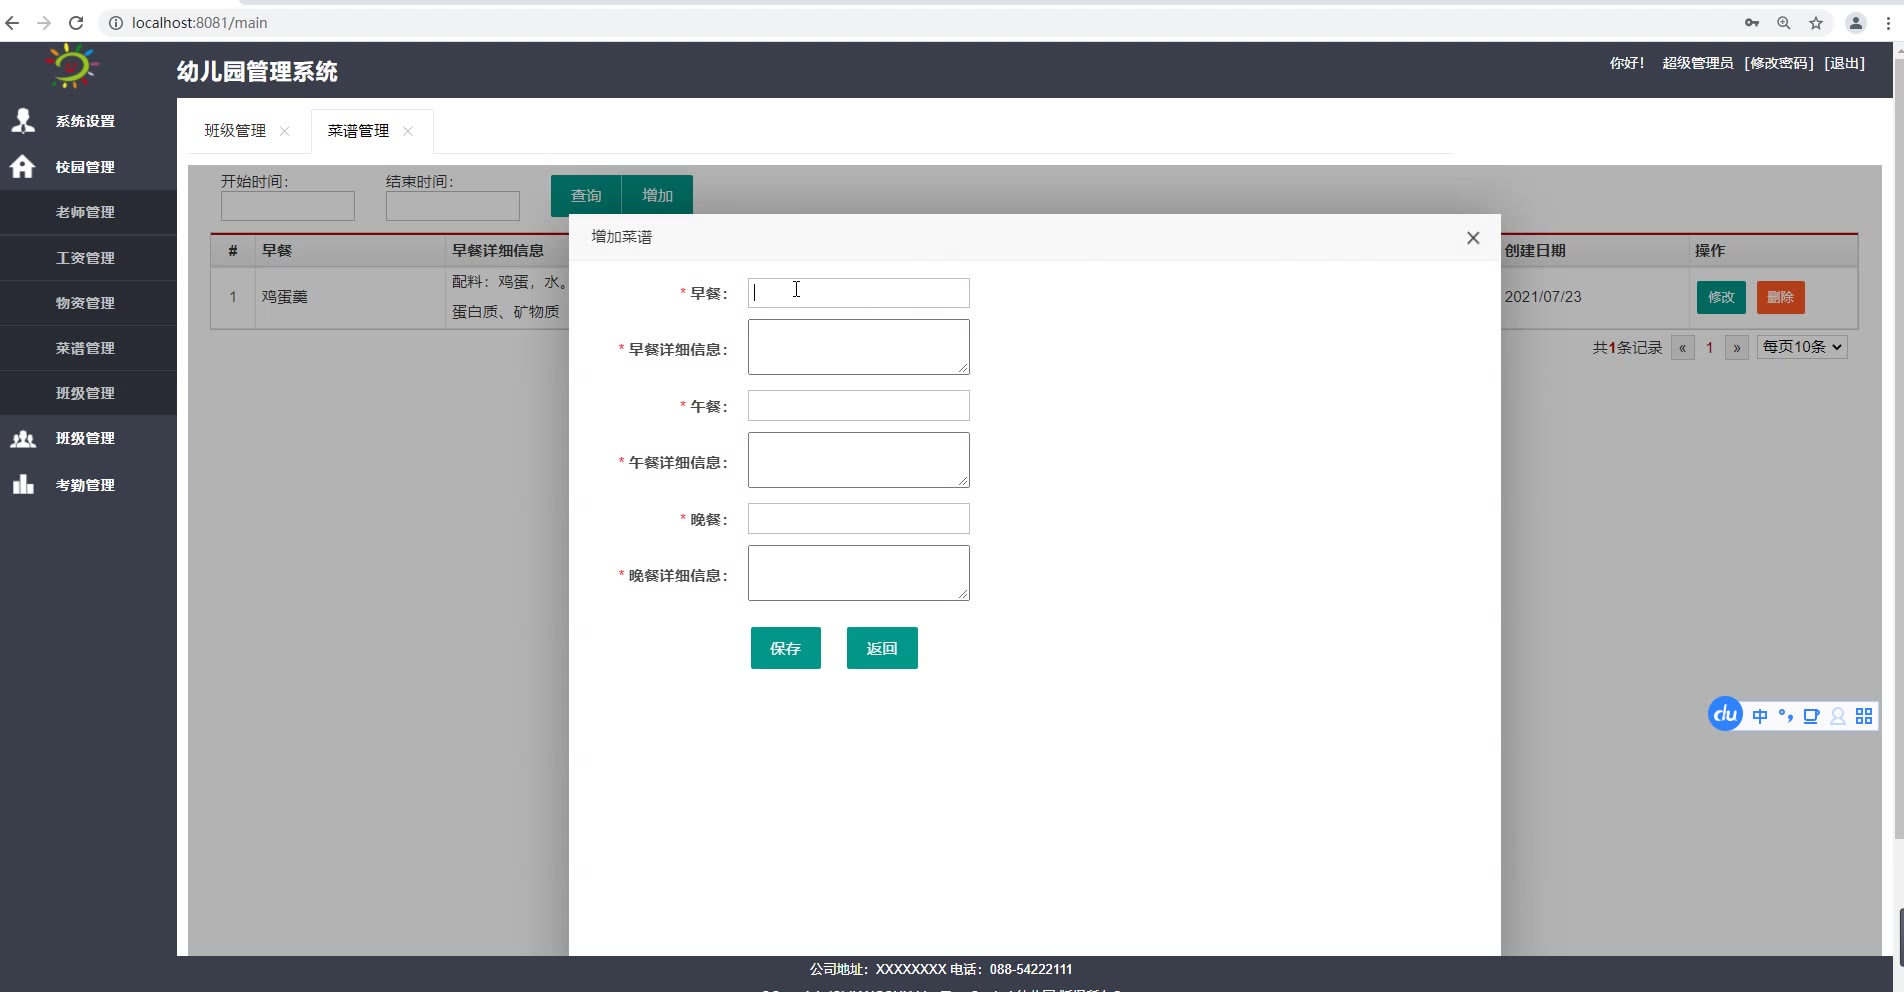
Task: Focus the 午餐 input field
Action: tap(859, 406)
